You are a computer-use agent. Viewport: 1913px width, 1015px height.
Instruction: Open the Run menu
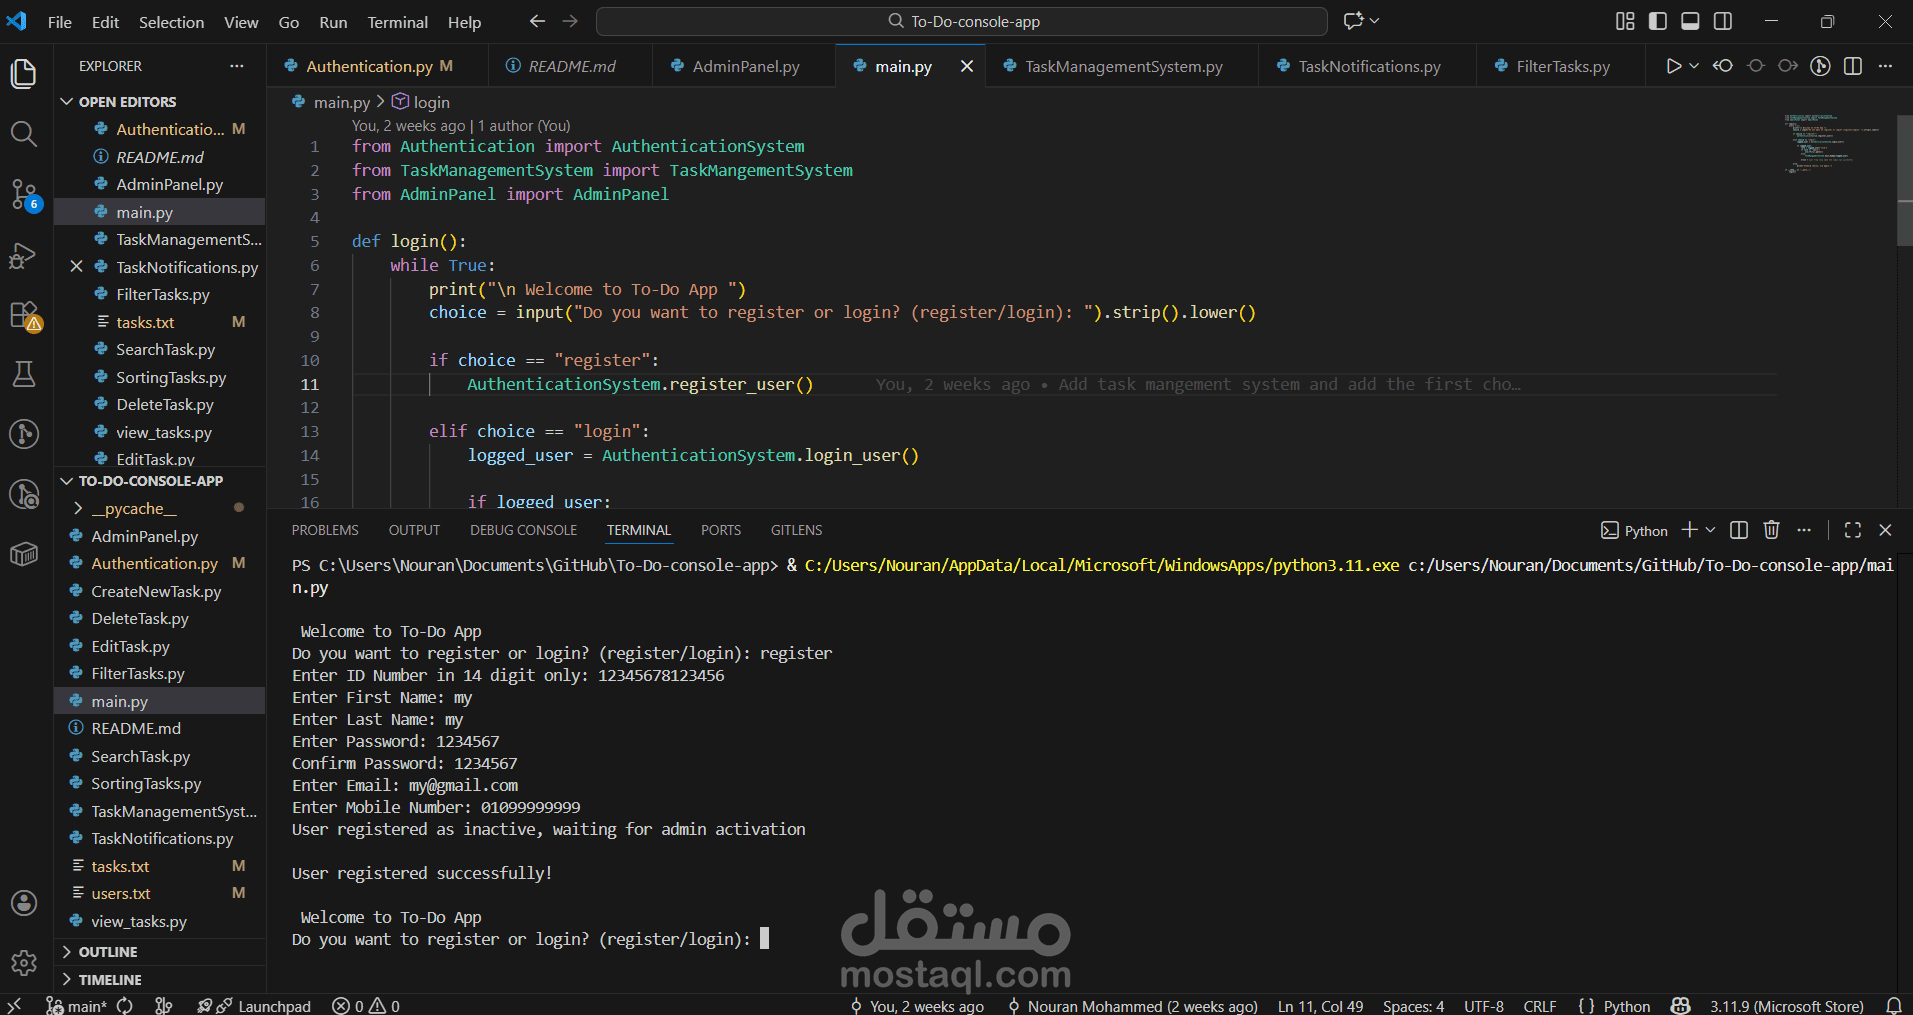click(332, 21)
